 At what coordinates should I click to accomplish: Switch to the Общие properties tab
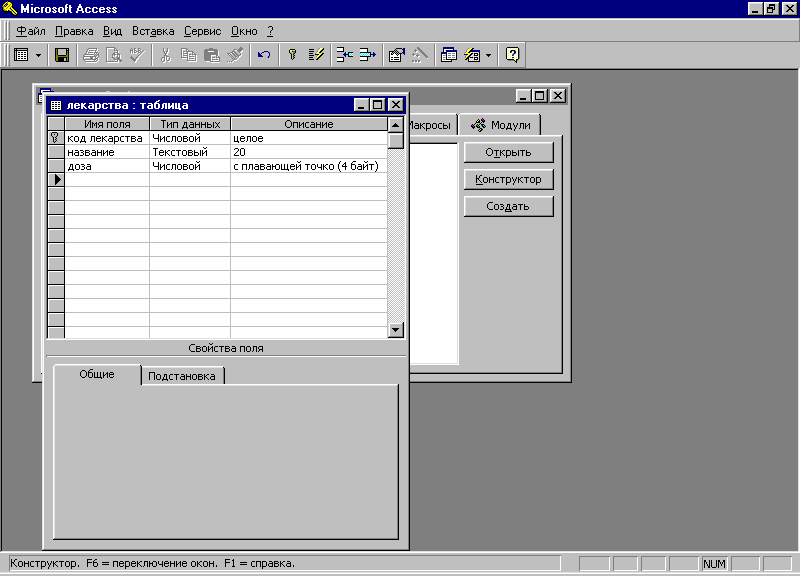[x=97, y=374]
